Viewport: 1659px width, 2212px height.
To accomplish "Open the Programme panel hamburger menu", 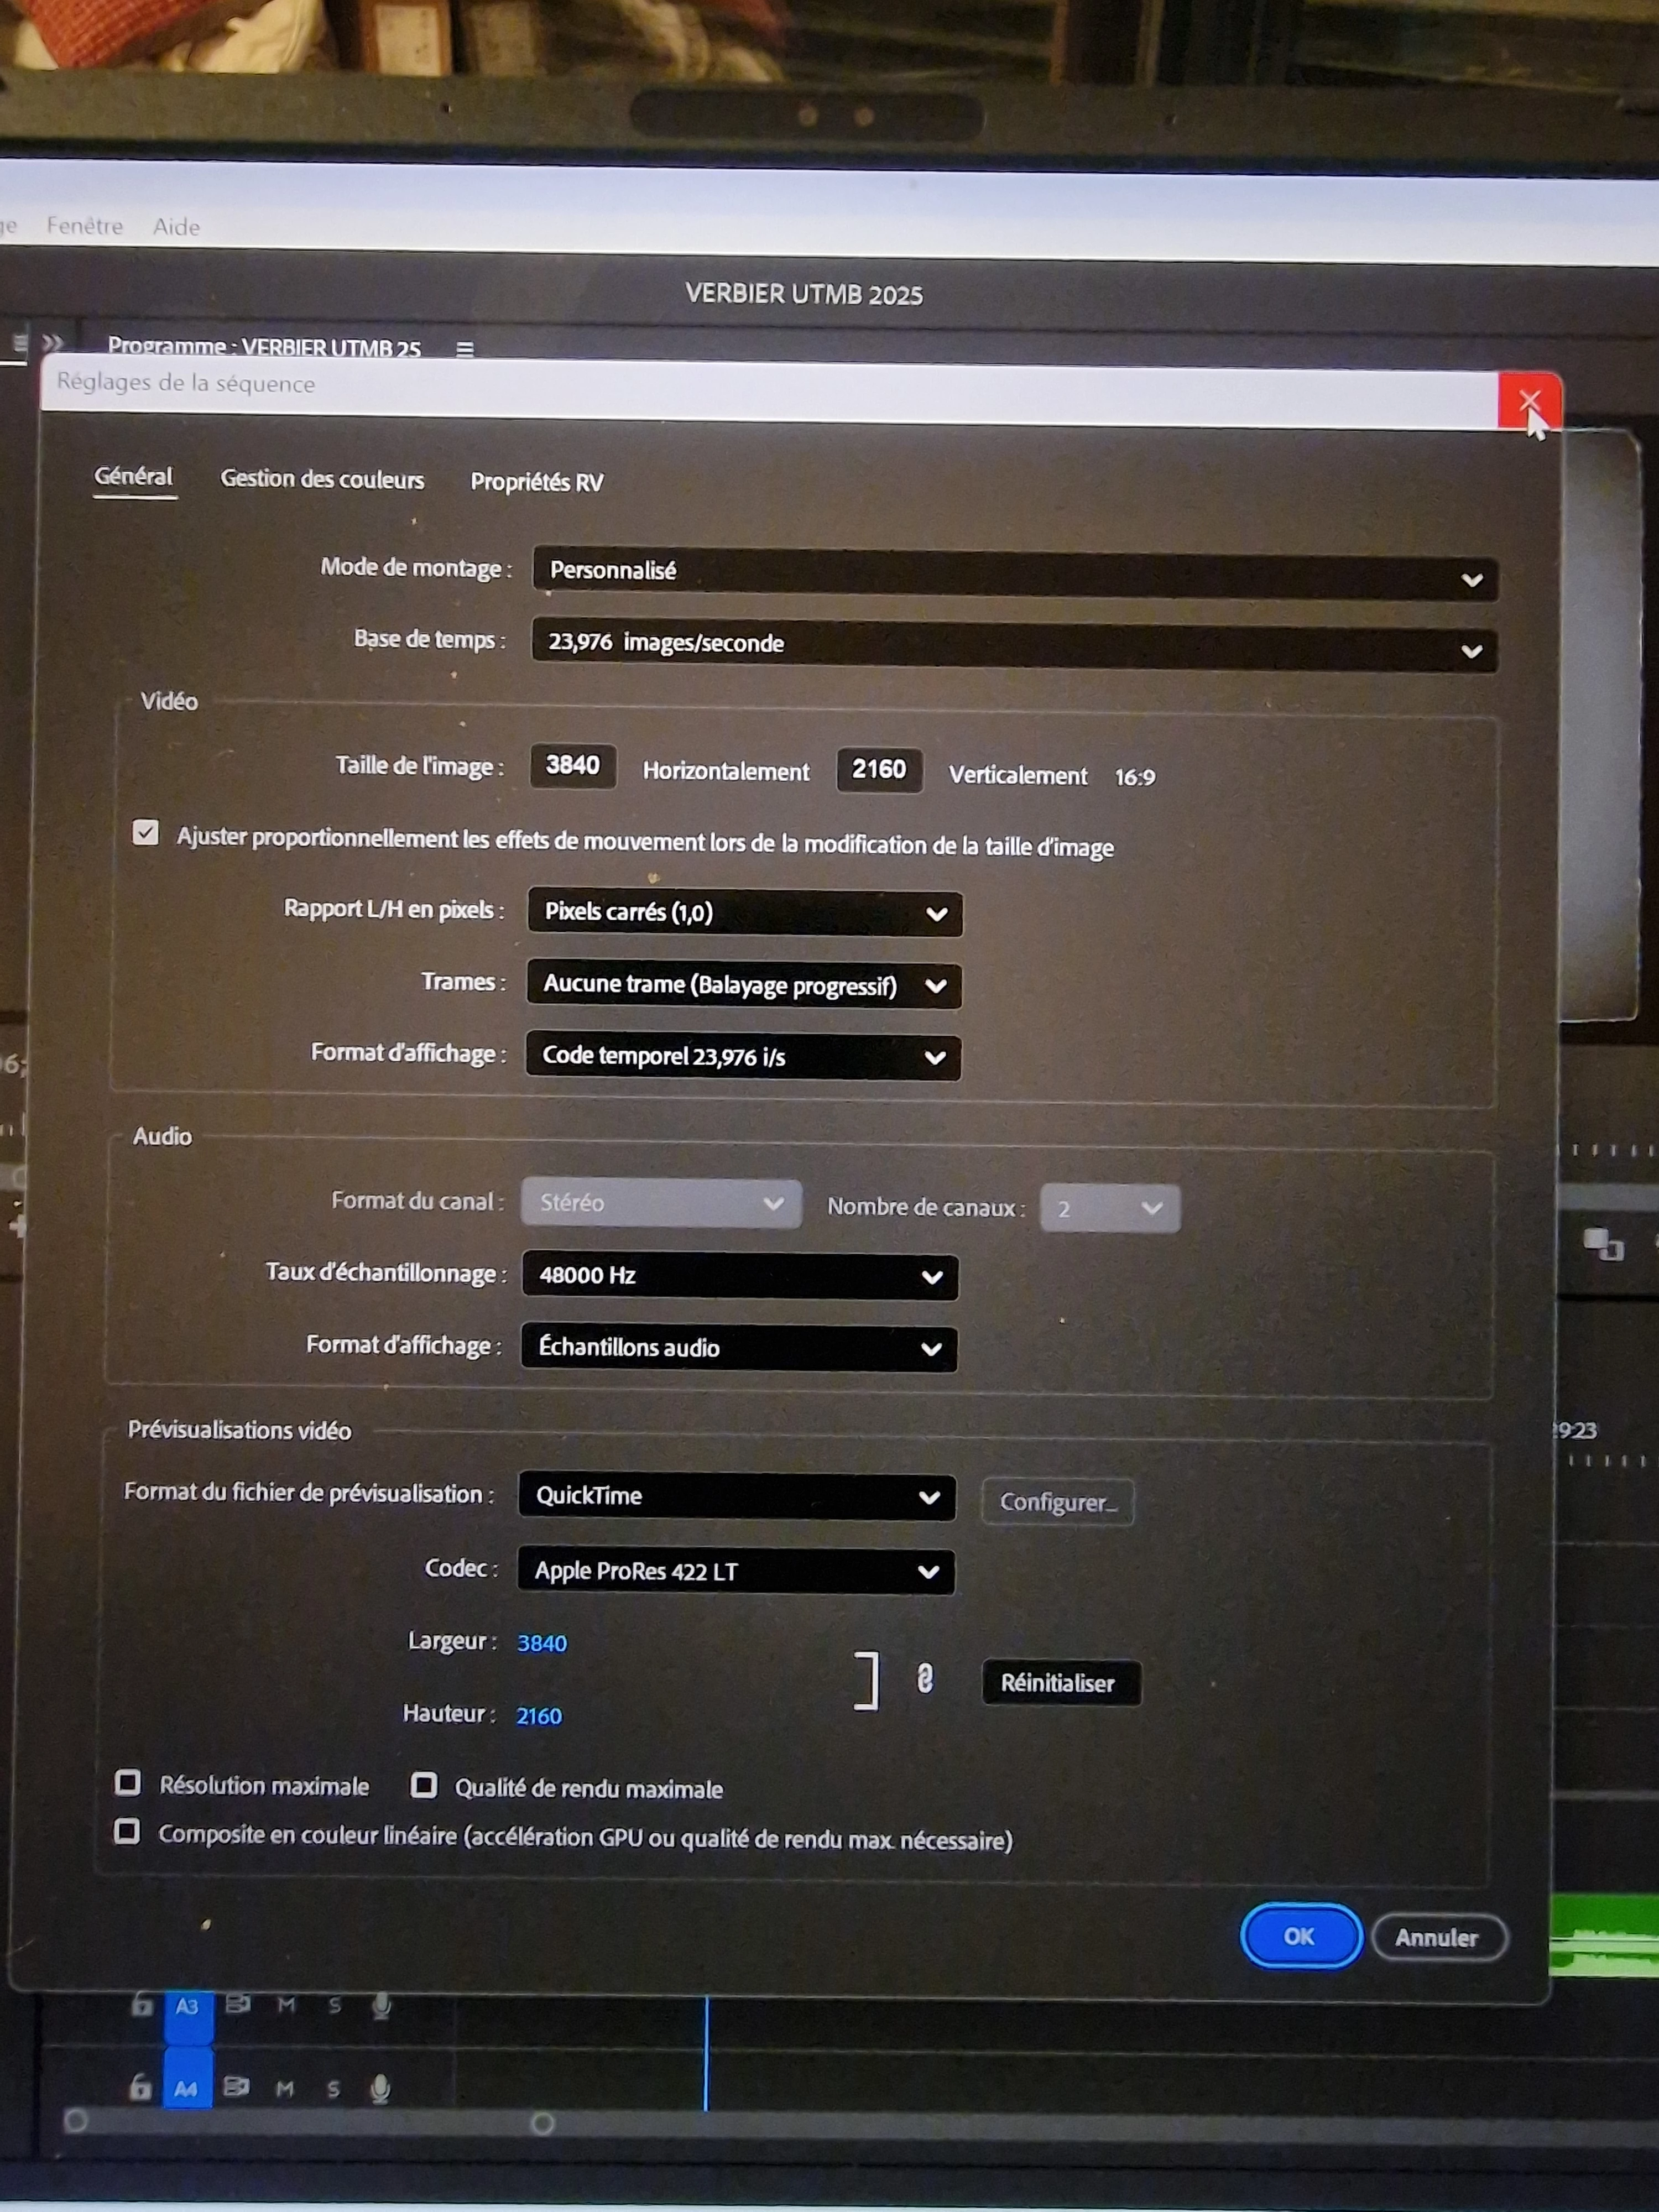I will coord(465,349).
